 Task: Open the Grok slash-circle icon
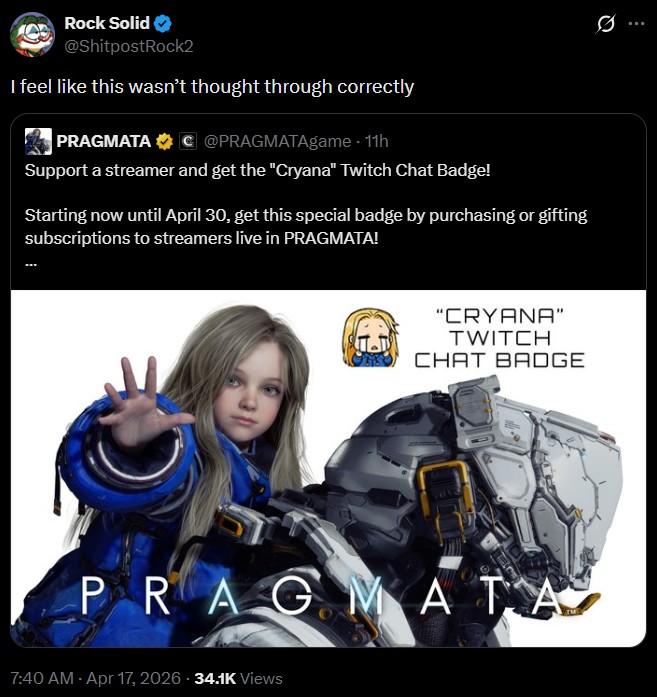(x=605, y=24)
